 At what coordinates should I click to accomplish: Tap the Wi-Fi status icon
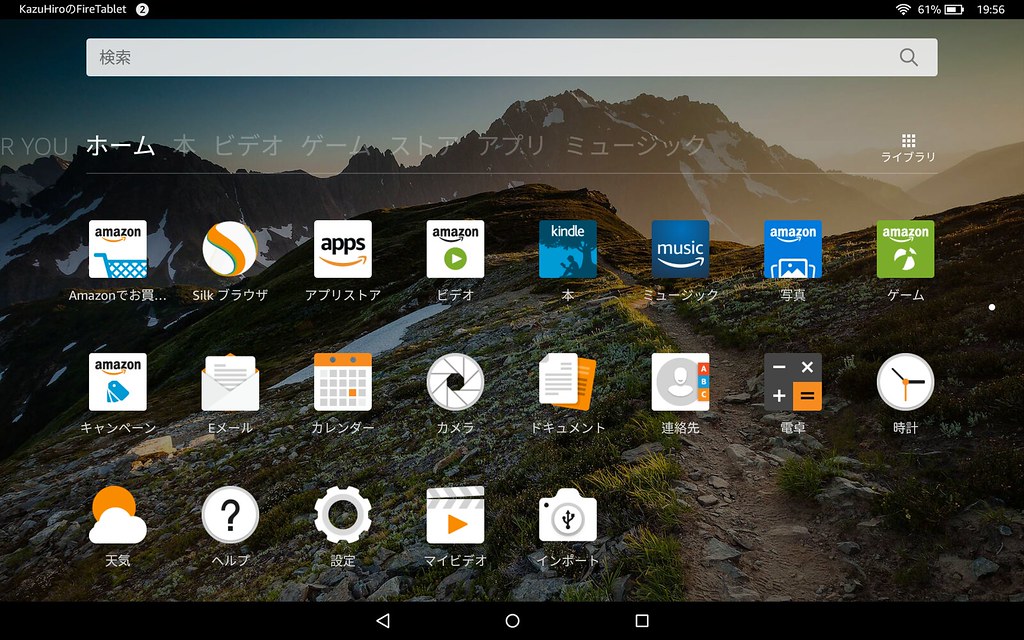point(903,9)
